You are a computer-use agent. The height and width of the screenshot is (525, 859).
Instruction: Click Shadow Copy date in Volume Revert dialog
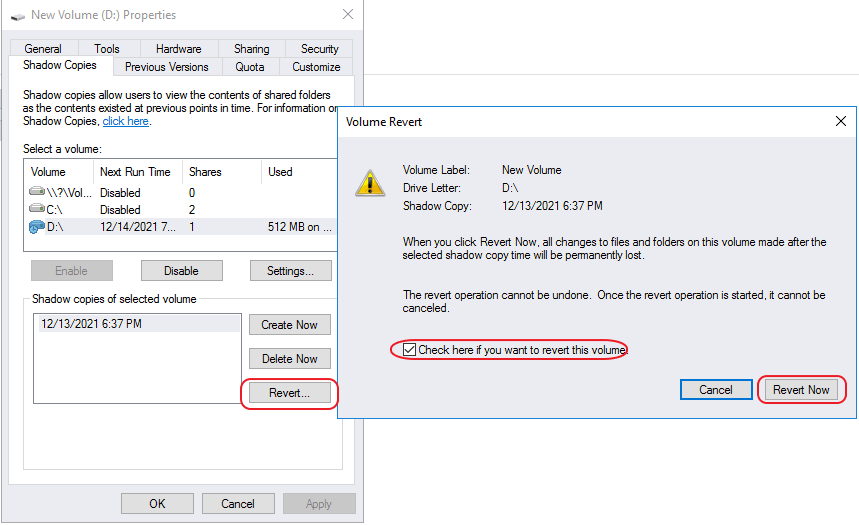tap(552, 206)
